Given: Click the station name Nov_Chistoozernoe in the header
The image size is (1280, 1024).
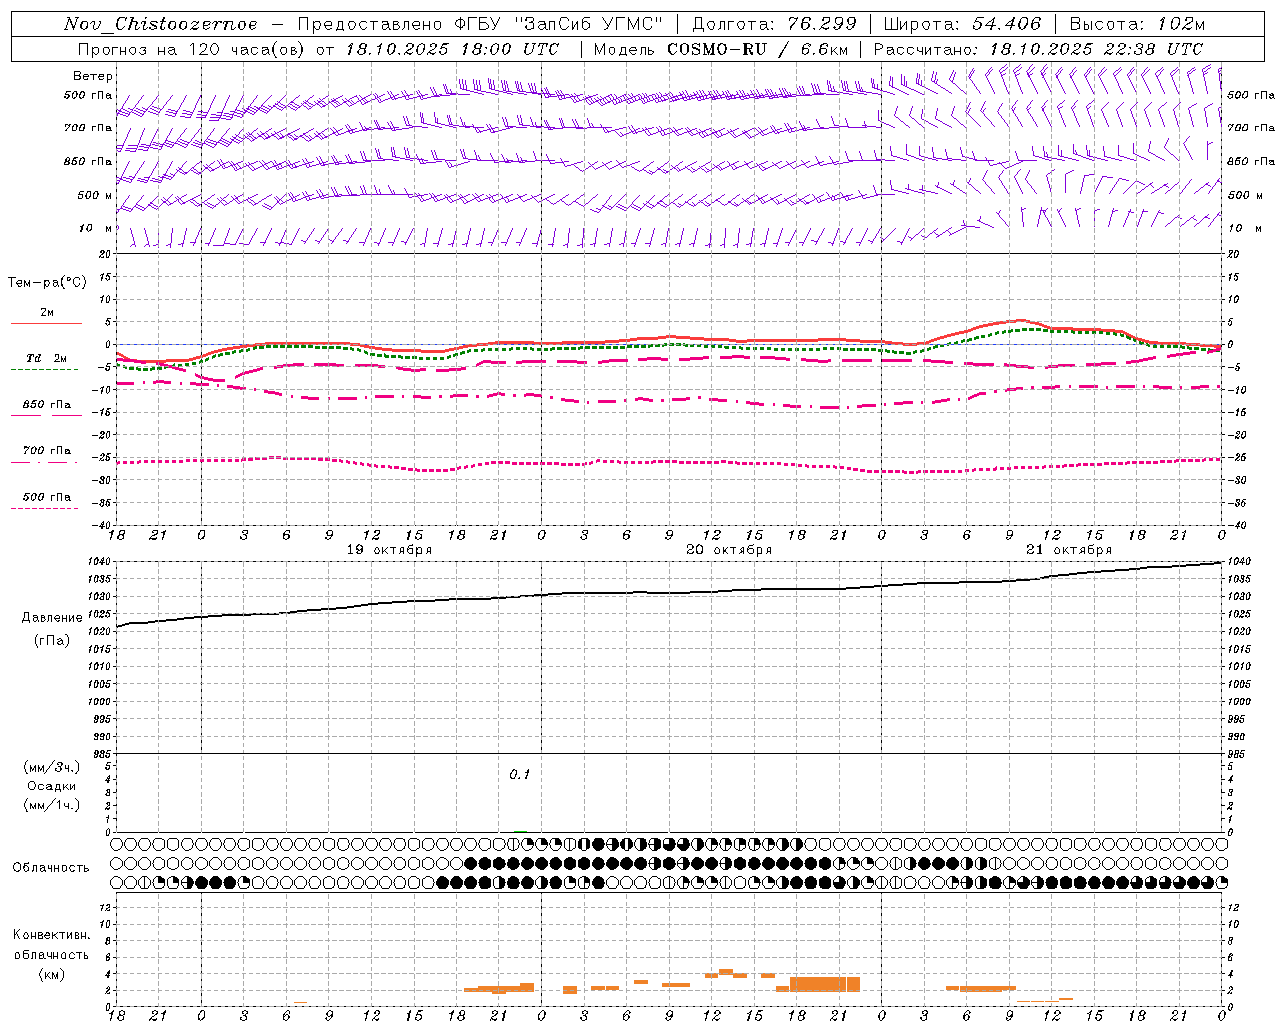Looking at the screenshot, I should click(x=161, y=24).
